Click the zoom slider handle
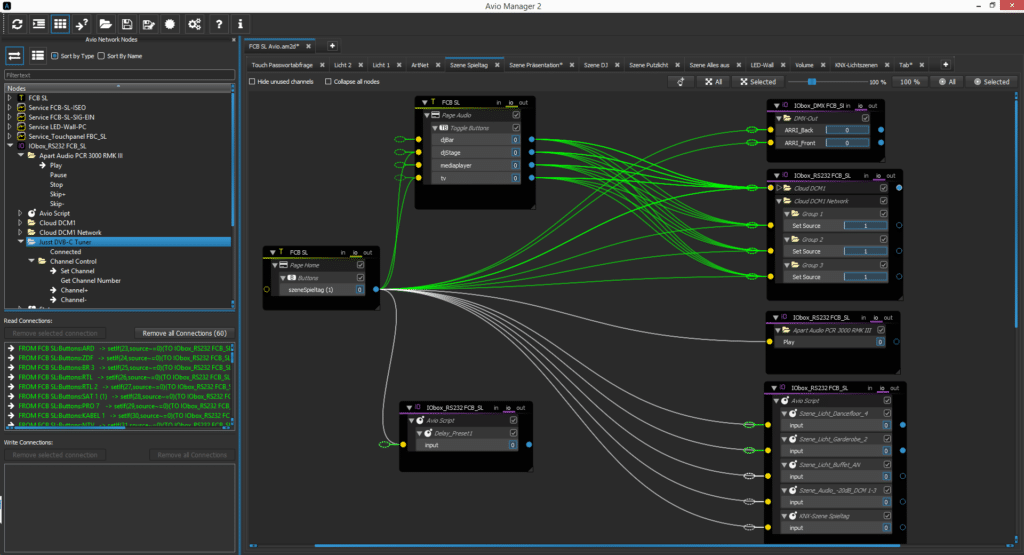Screen dimensions: 1024x555 (x=811, y=82)
